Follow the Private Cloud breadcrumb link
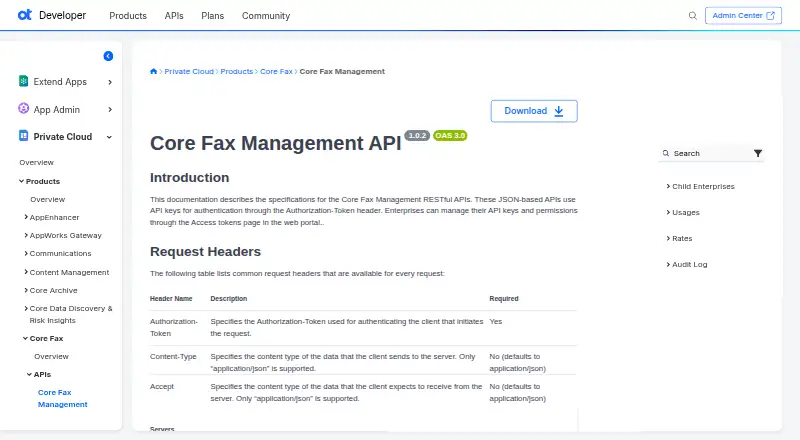Viewport: 800px width, 440px height. point(189,71)
